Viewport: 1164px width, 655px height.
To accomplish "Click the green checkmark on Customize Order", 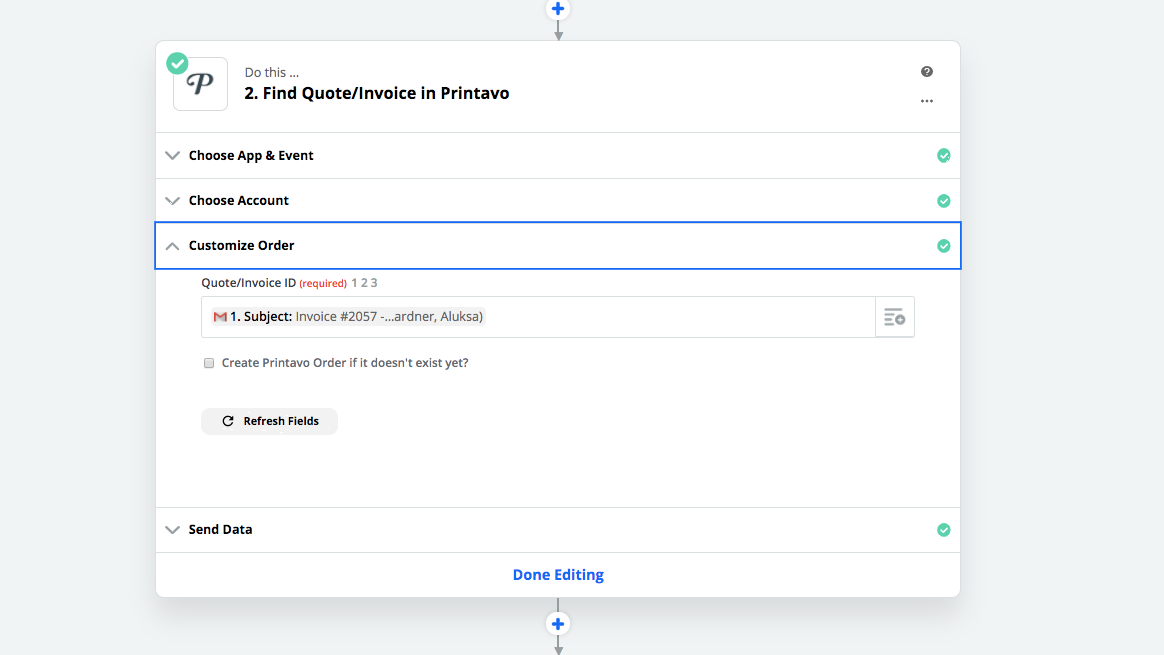I will pos(944,246).
